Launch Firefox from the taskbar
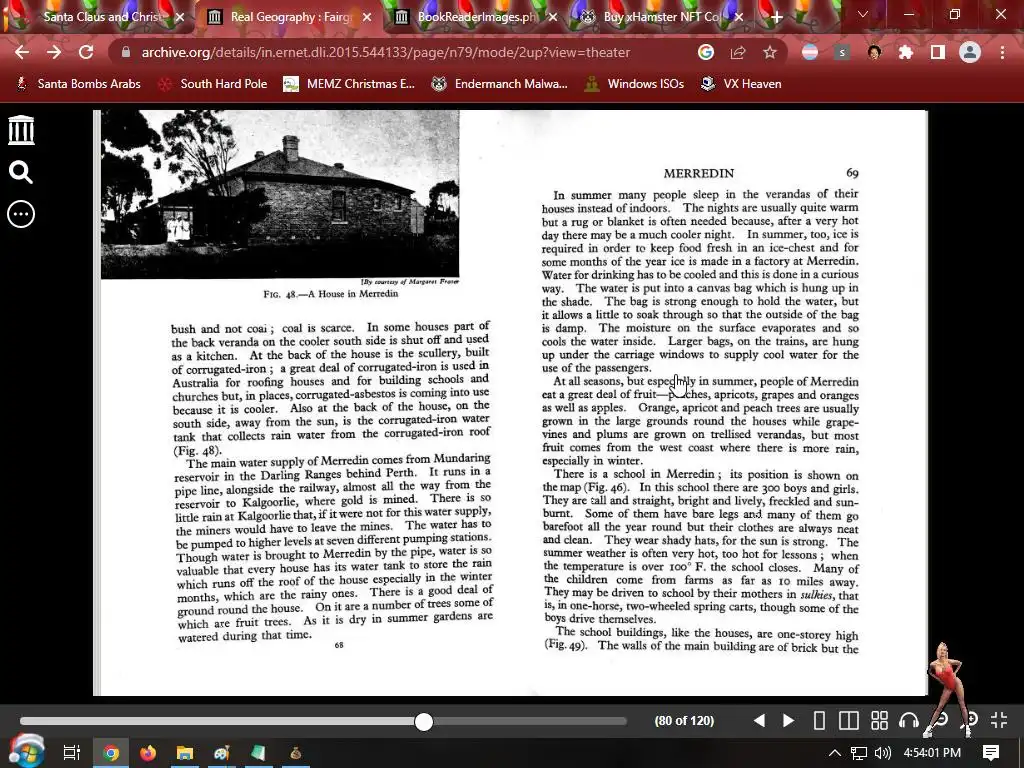Viewport: 1024px width, 768px height. (x=148, y=753)
